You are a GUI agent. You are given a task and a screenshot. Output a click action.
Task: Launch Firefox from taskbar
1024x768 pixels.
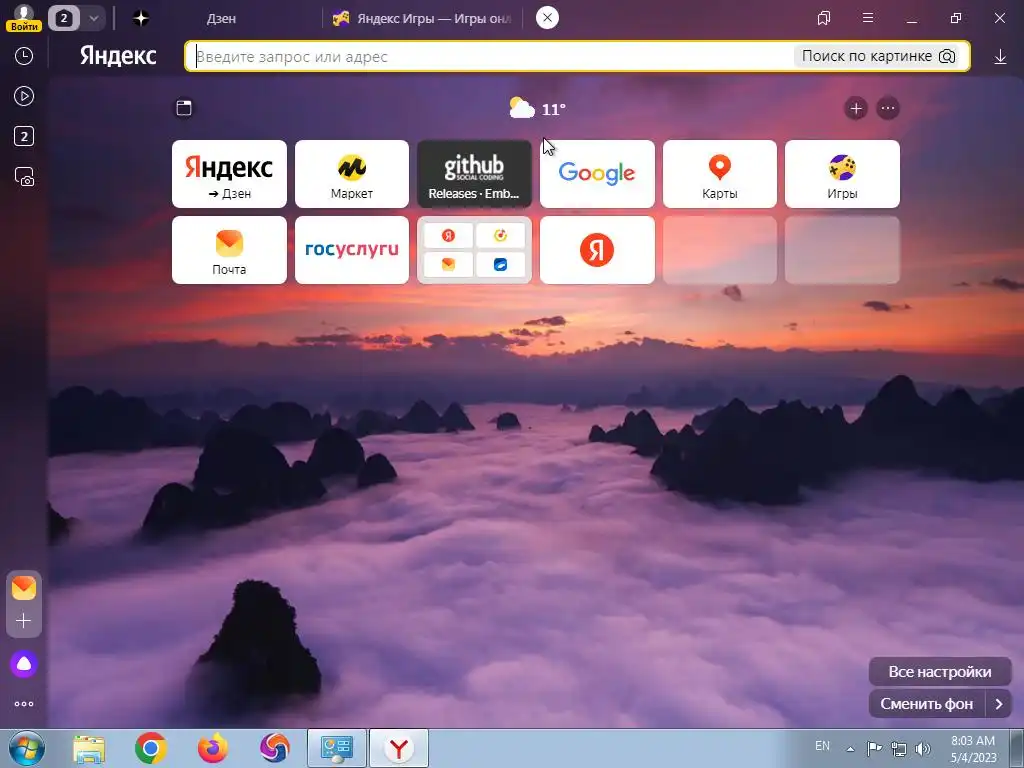213,748
